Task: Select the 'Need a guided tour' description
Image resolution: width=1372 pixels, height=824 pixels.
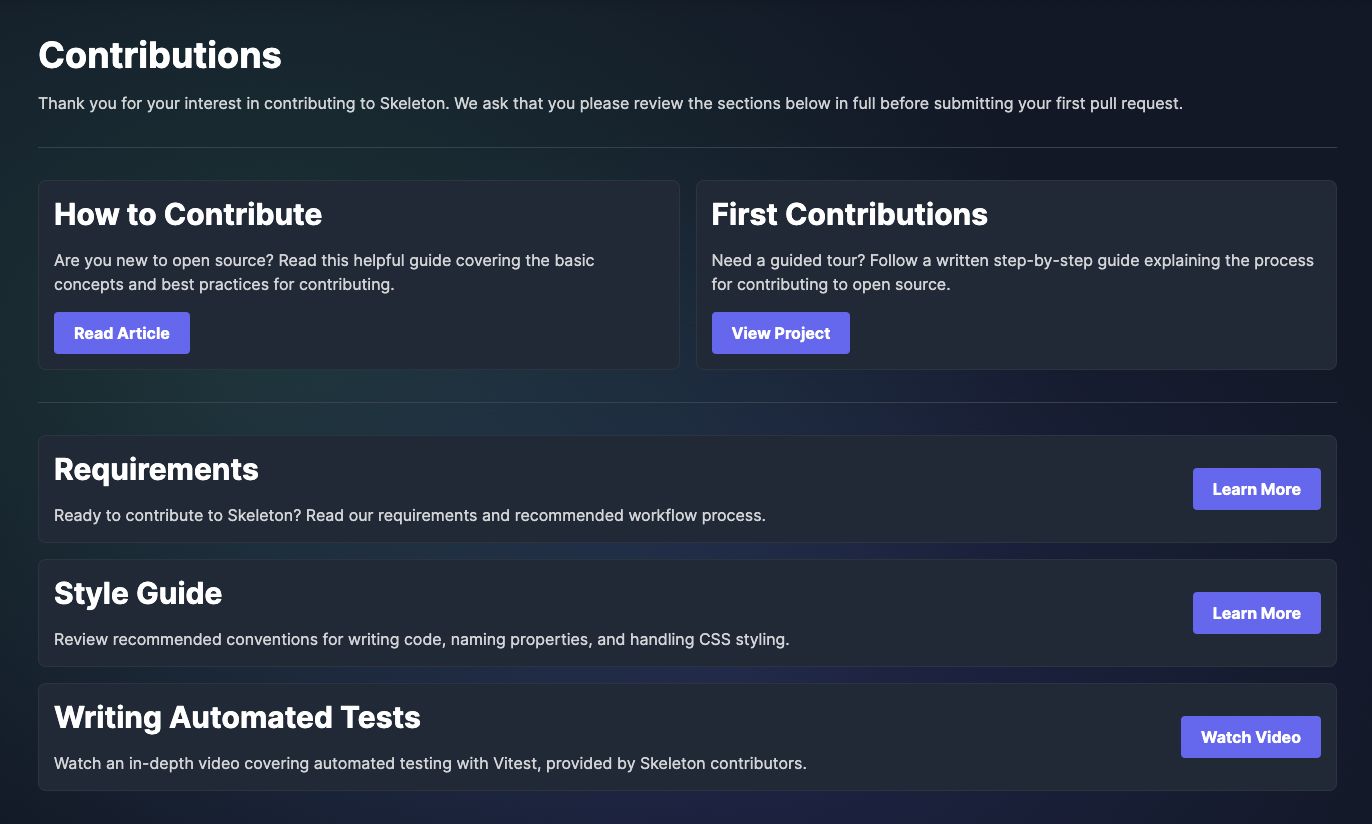Action: [1012, 272]
